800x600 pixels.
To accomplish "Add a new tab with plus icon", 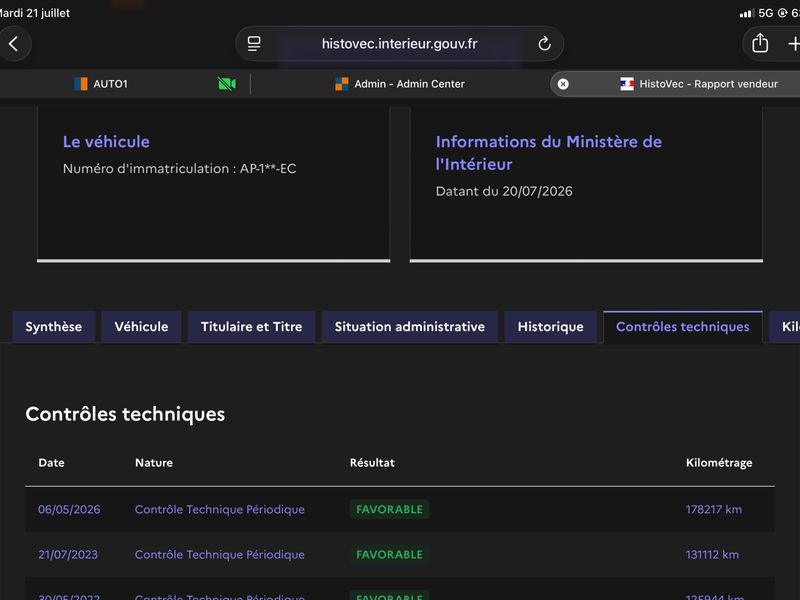I will pos(793,44).
